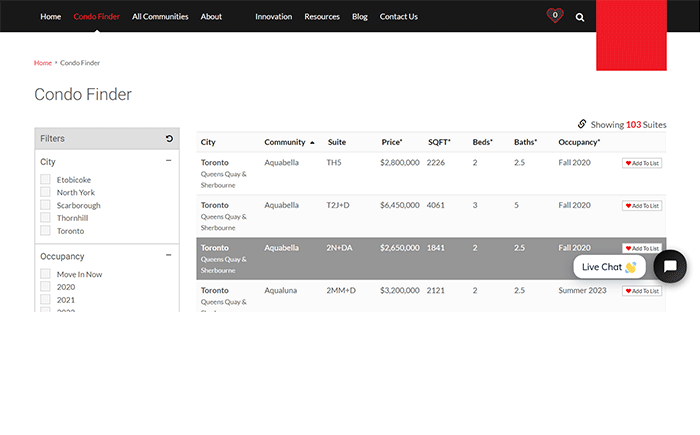Open the All Communities menu item
This screenshot has width=700, height=435.
coord(160,17)
